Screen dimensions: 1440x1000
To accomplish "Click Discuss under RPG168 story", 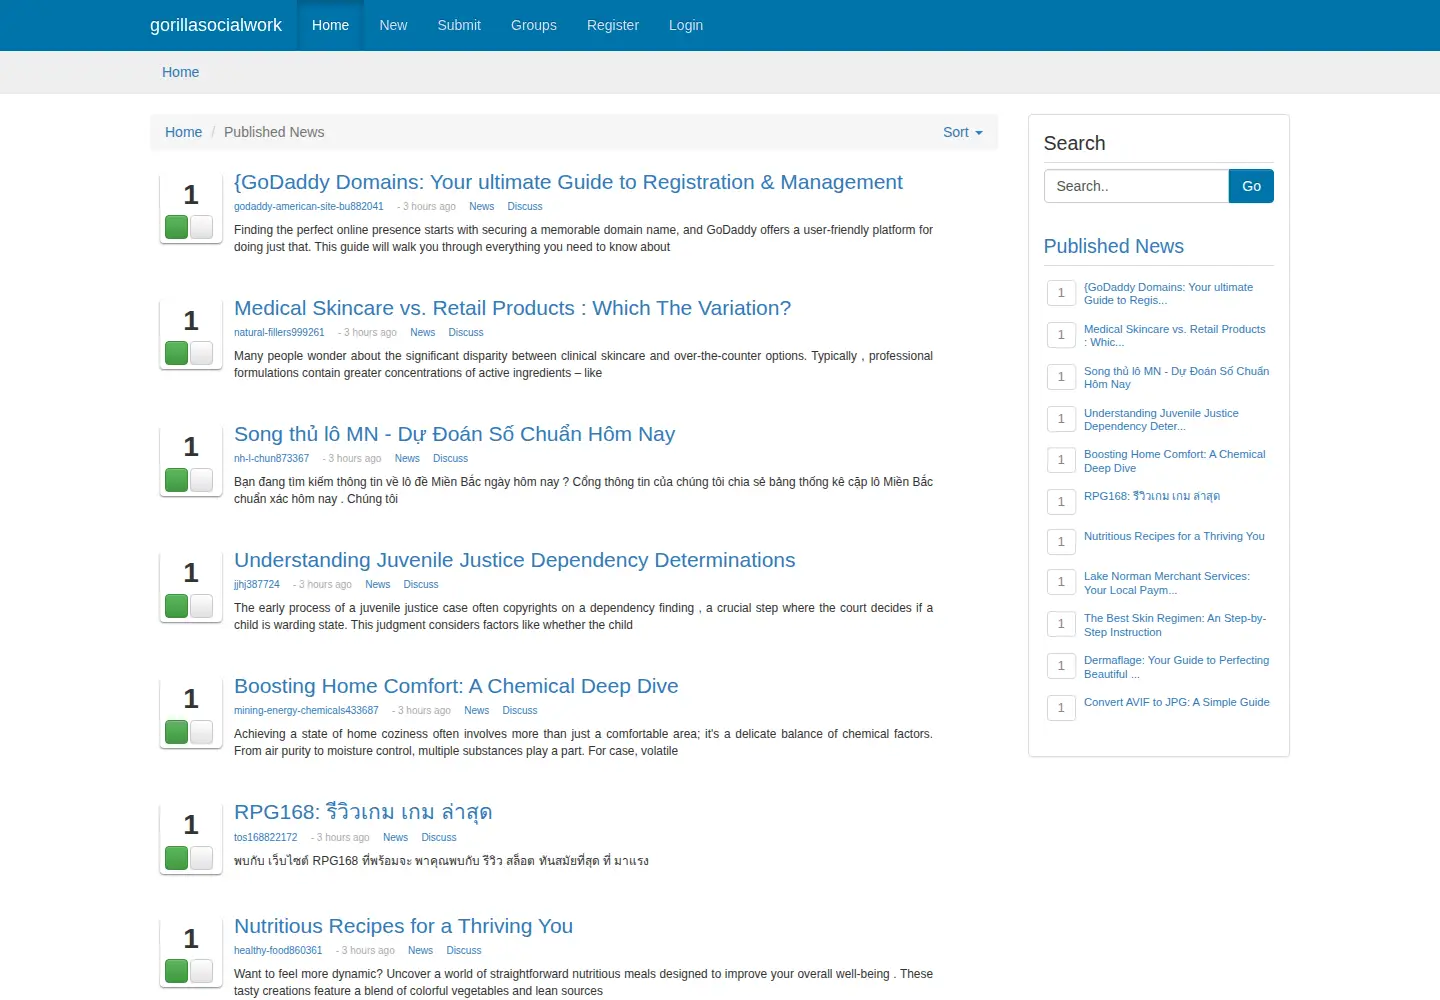I will point(439,837).
